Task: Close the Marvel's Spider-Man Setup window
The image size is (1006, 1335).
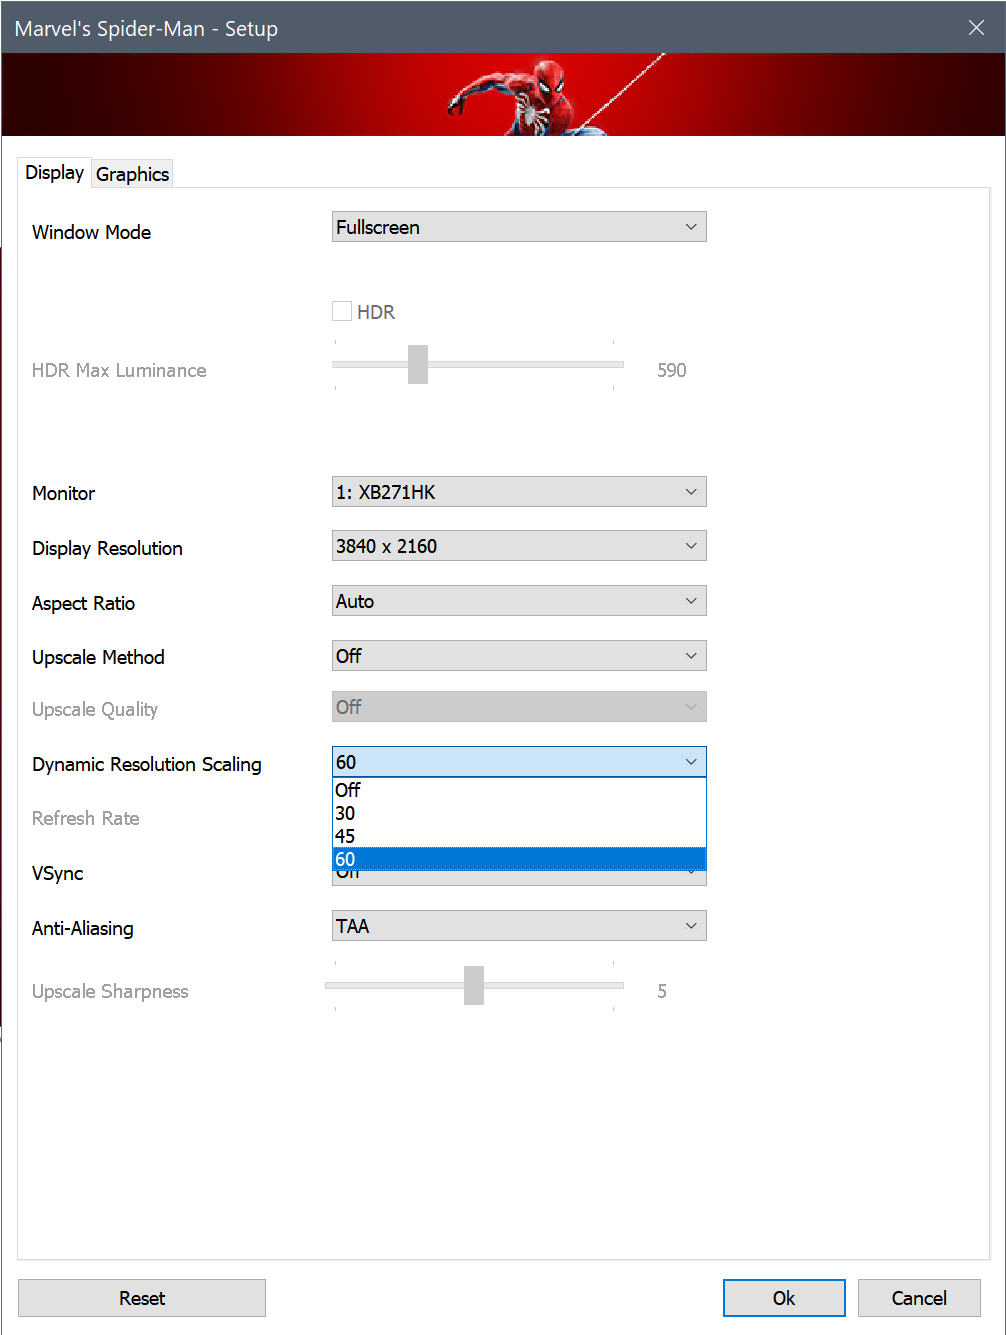Action: [976, 28]
